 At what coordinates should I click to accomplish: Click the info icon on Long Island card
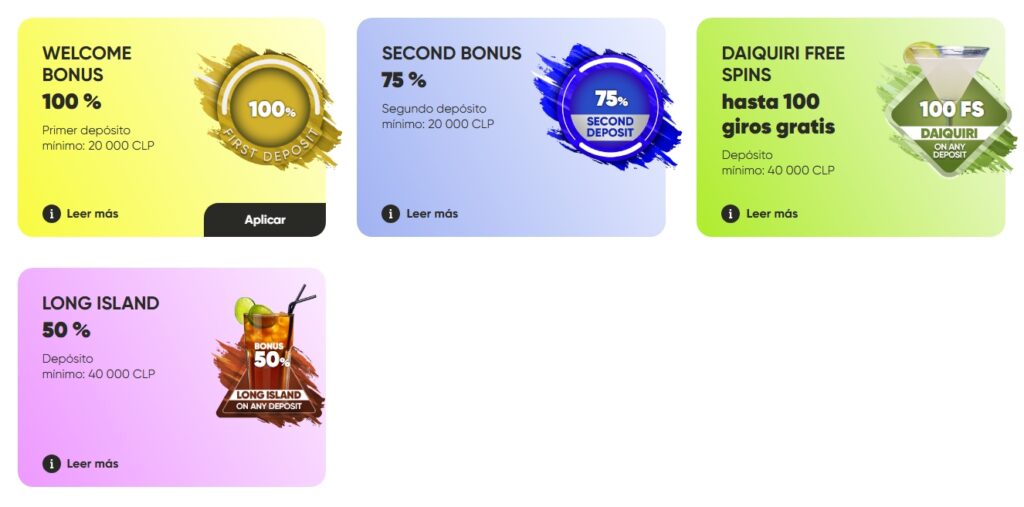click(x=51, y=464)
